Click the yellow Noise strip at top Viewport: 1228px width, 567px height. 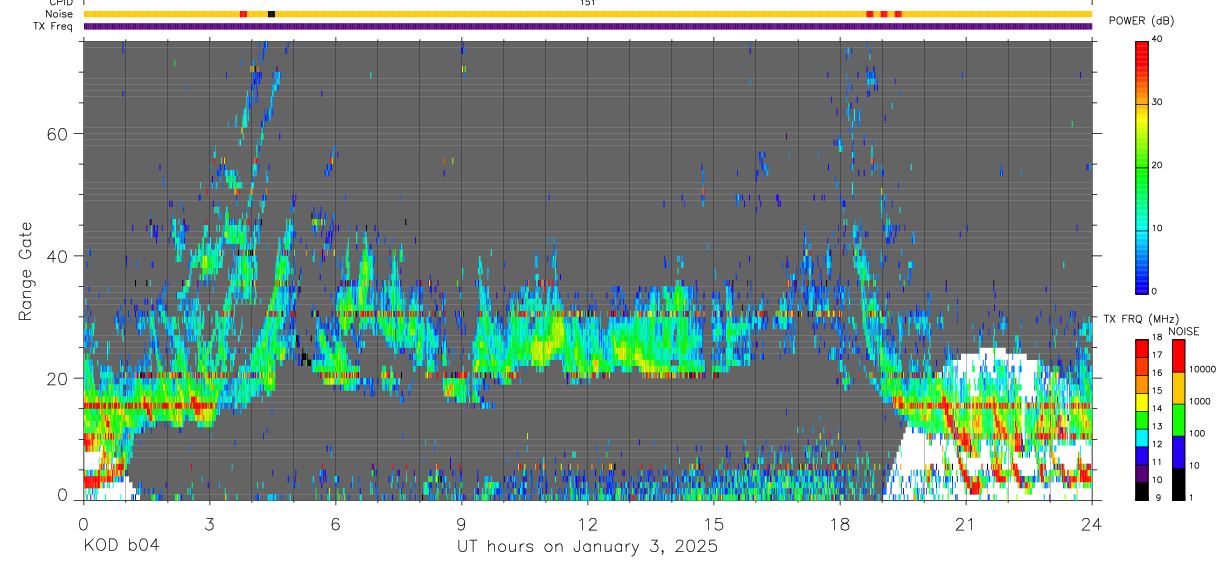[588, 14]
